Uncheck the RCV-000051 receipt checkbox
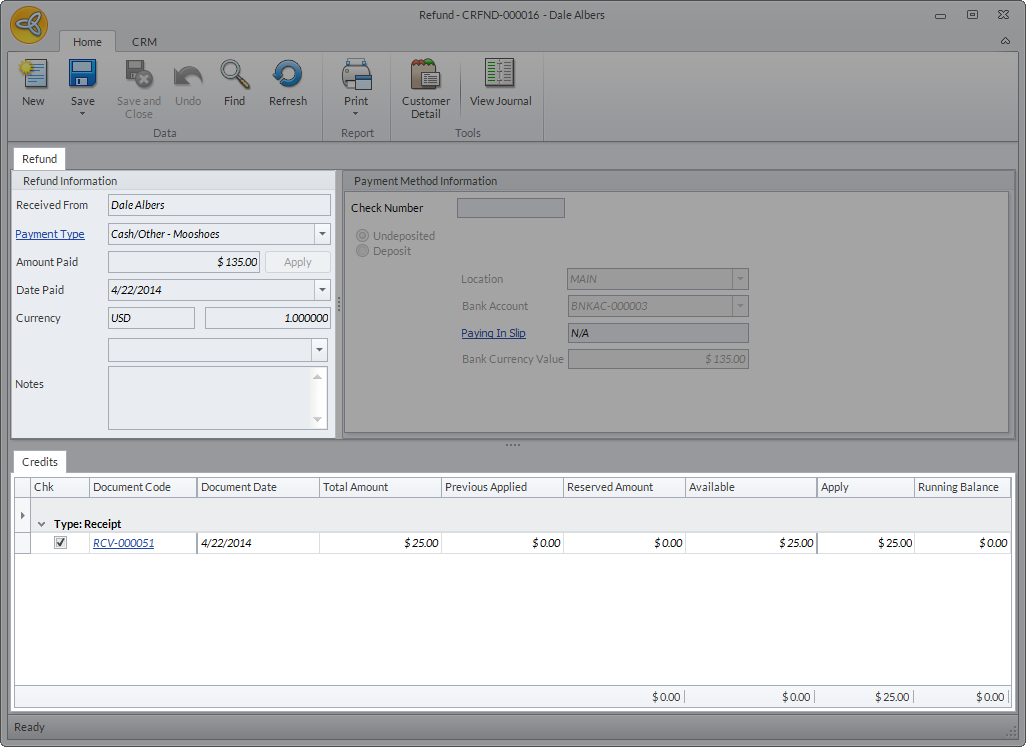1026x747 pixels. coord(60,543)
